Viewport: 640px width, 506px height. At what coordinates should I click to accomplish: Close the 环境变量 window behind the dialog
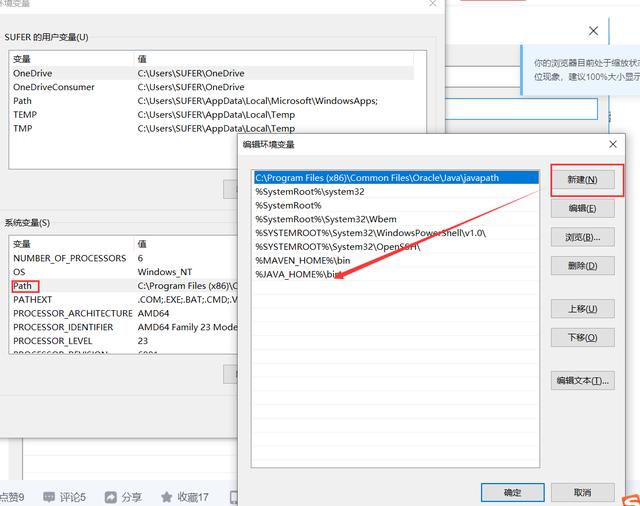coord(433,3)
